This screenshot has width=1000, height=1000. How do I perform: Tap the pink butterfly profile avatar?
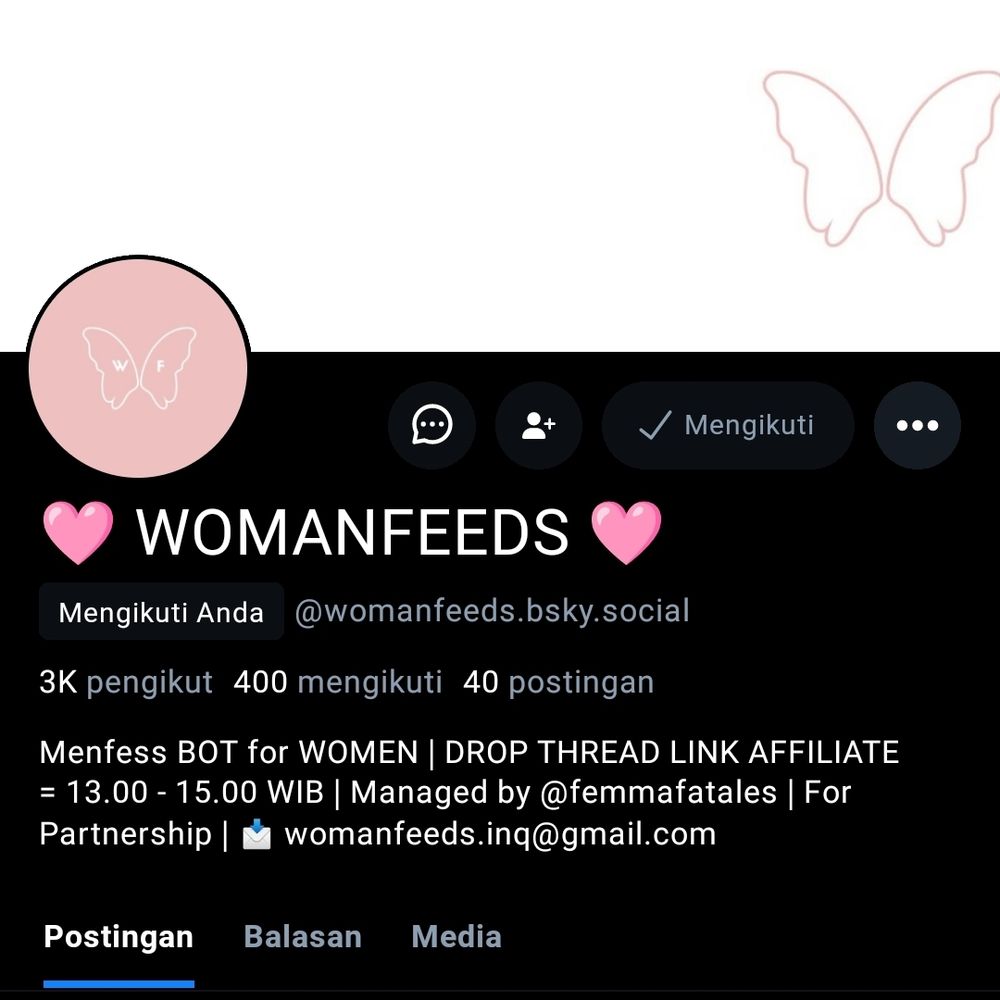tap(138, 367)
